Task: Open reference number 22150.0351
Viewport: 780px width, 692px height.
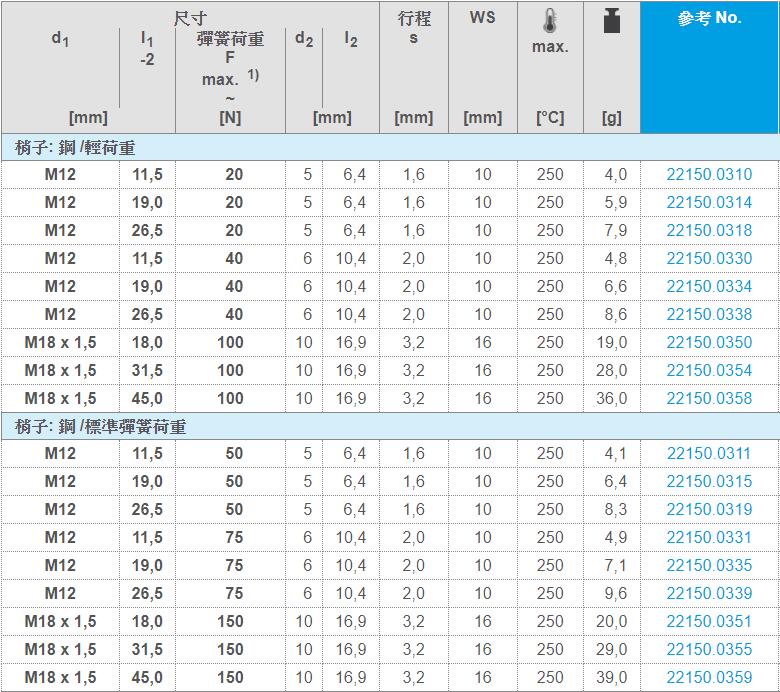Action: (709, 622)
